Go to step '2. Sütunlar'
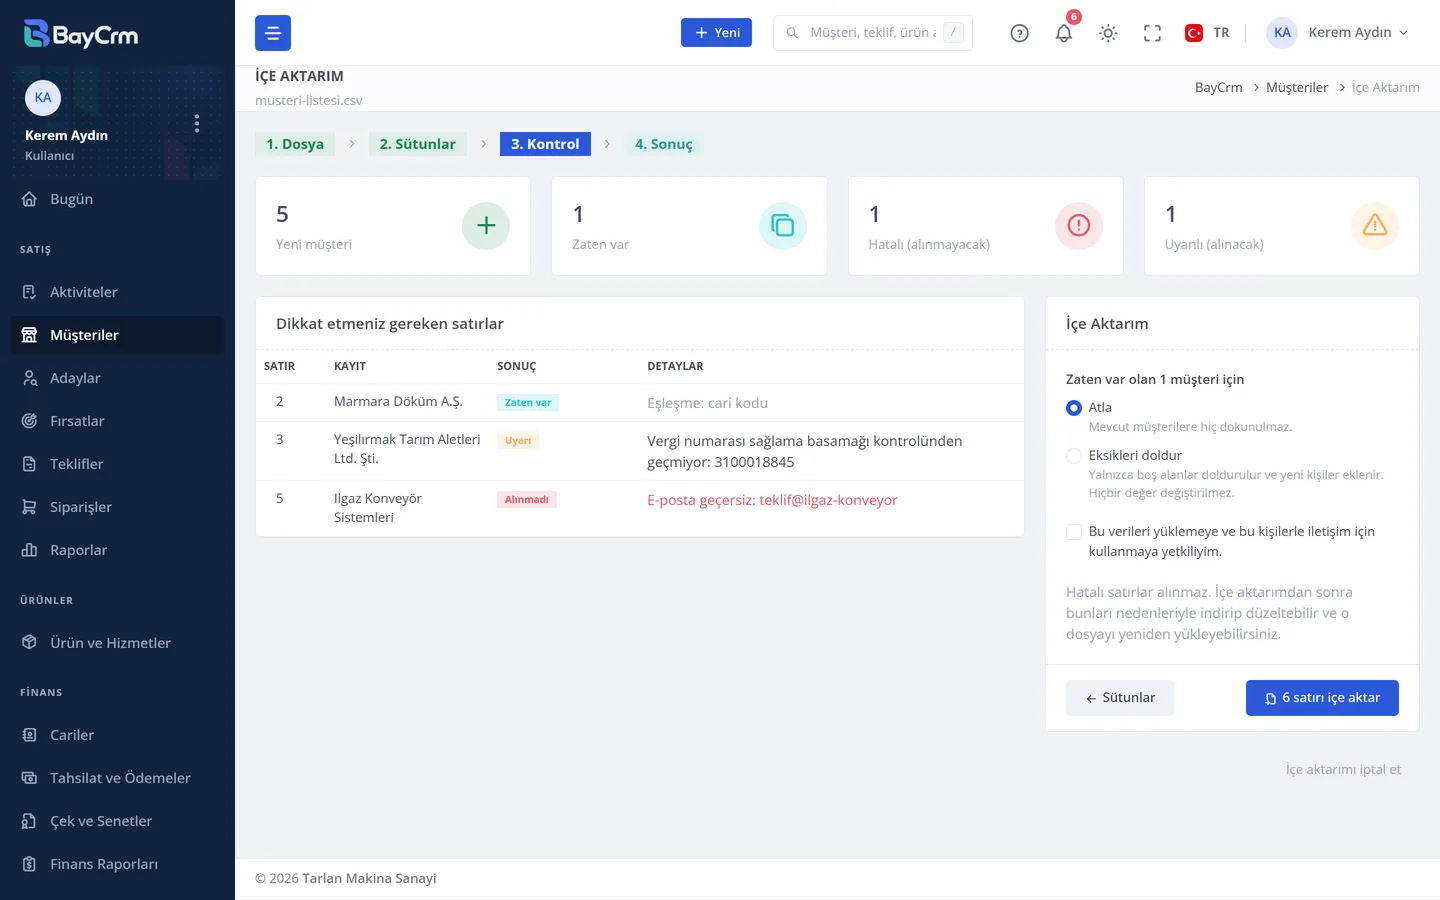 [x=417, y=144]
